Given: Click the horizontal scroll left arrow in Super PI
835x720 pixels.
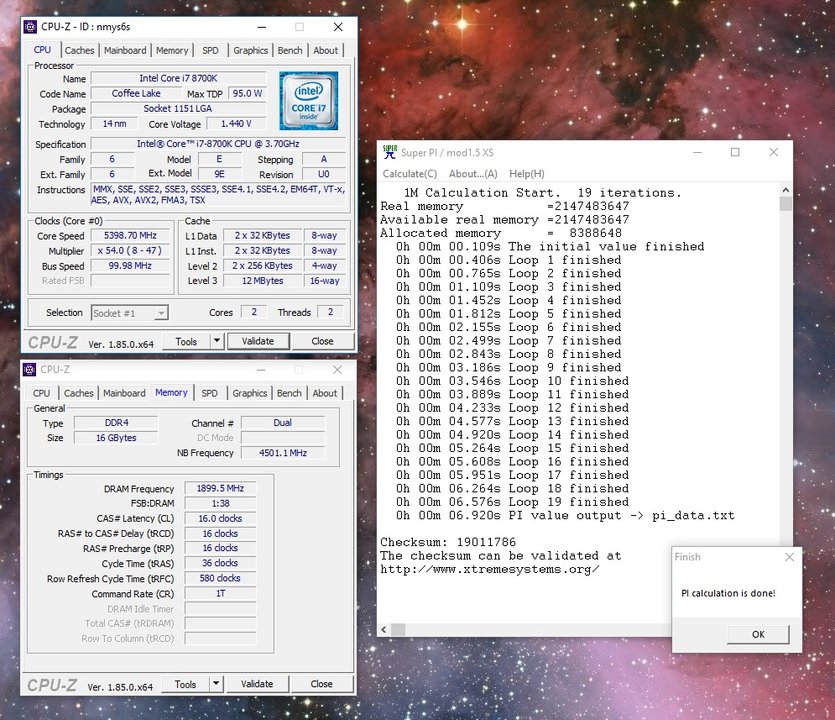Looking at the screenshot, I should [x=384, y=629].
